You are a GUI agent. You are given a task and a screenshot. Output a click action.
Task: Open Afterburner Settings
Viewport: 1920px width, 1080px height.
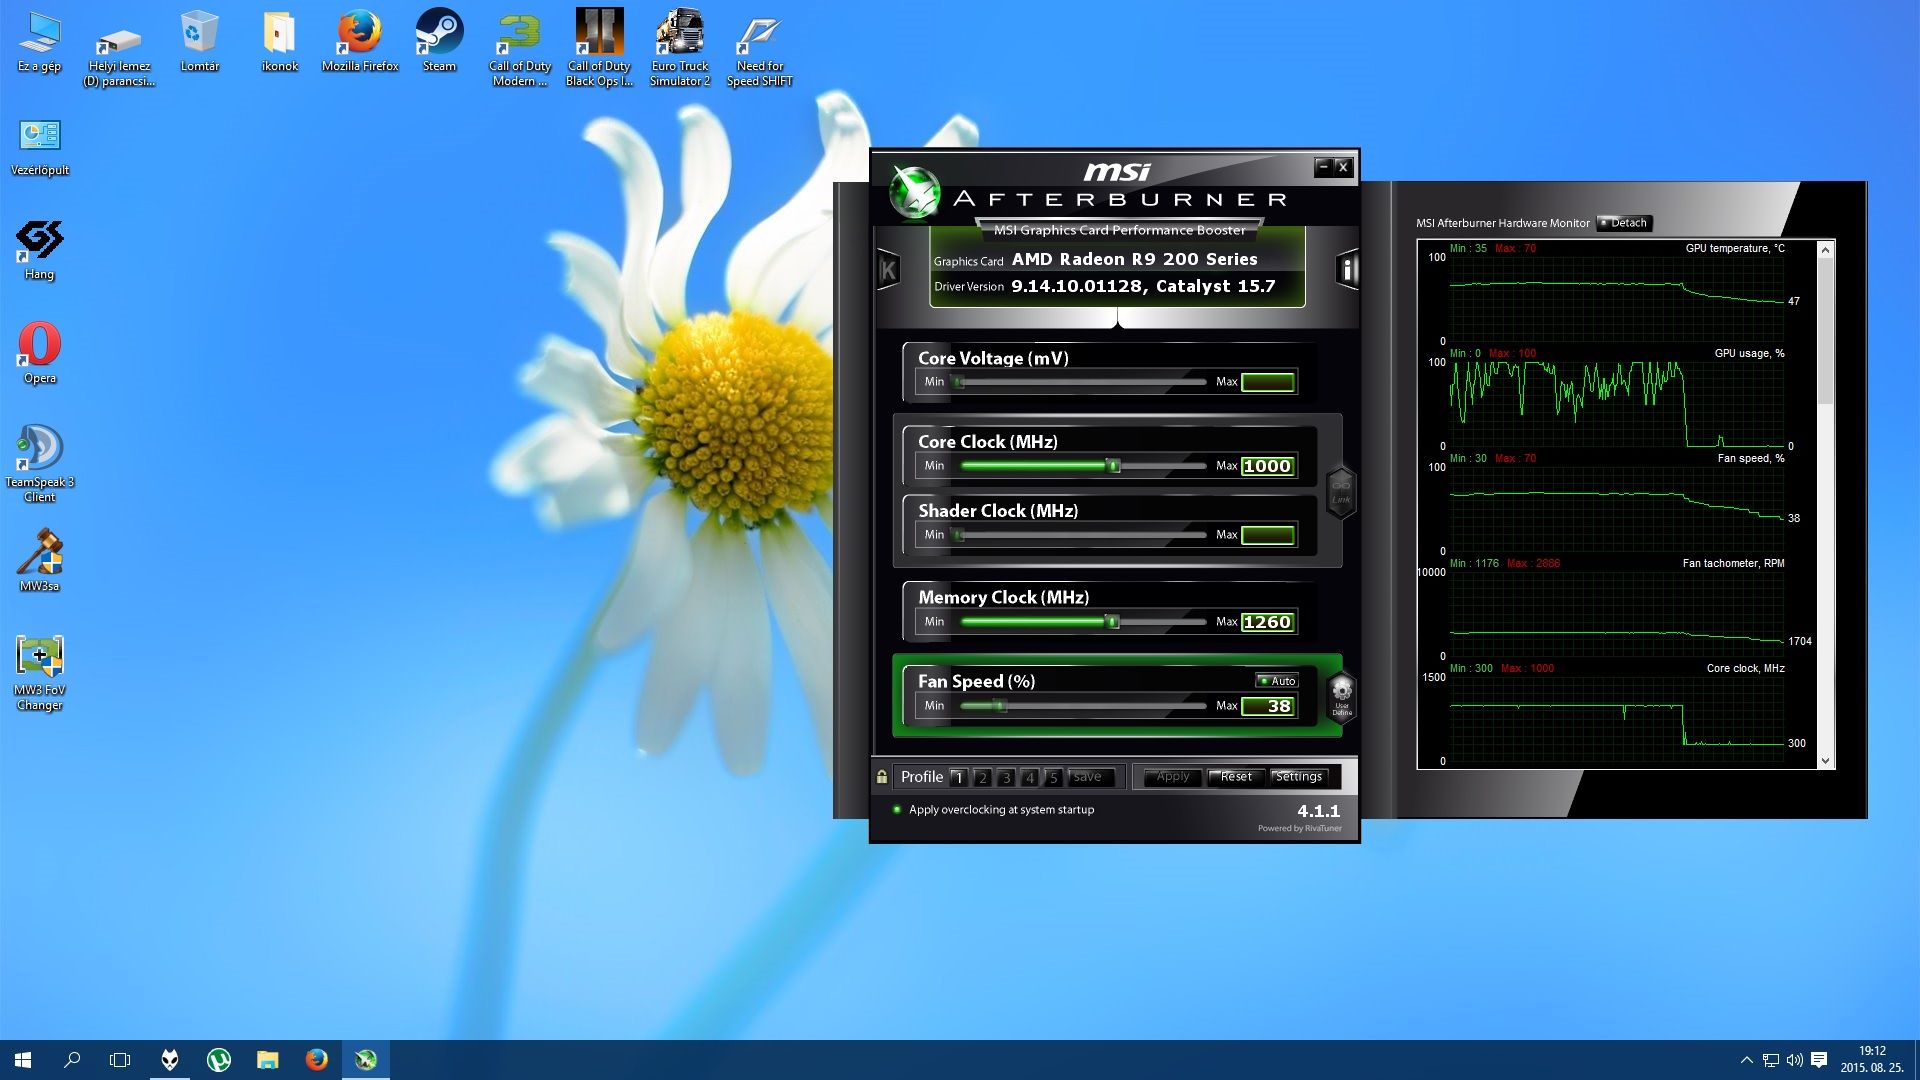tap(1298, 777)
